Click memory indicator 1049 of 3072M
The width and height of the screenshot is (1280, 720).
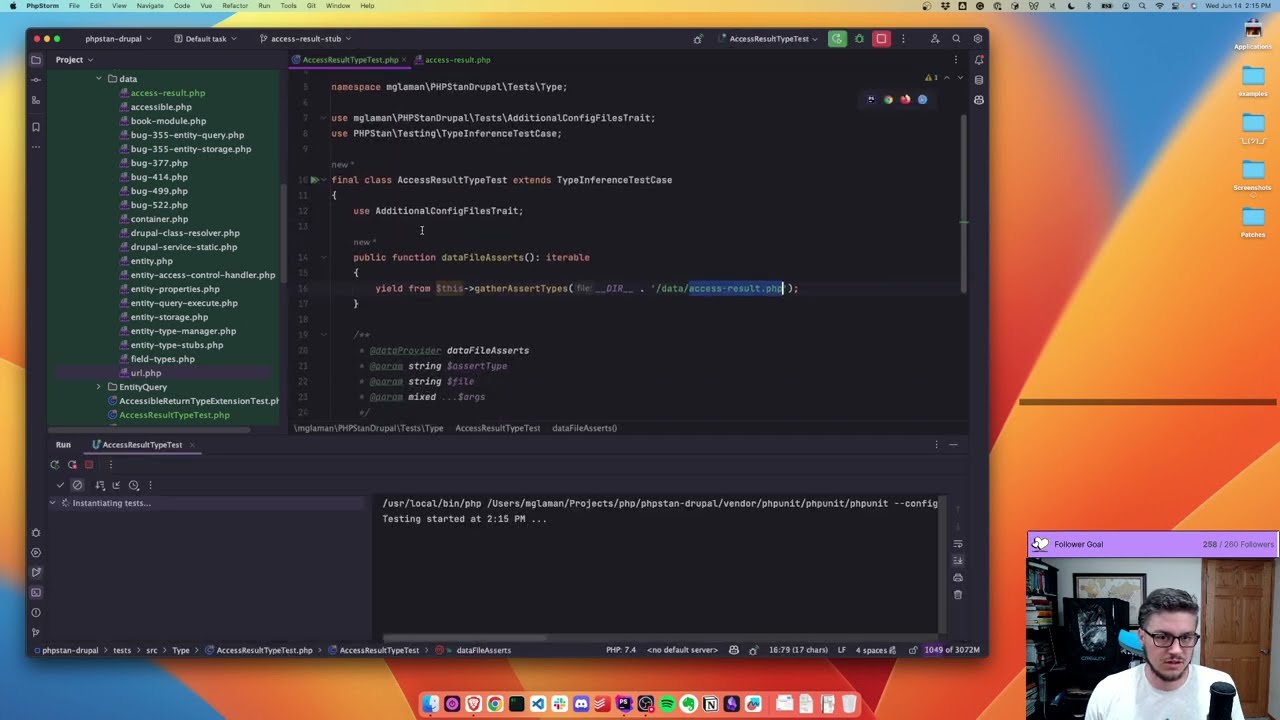[953, 650]
